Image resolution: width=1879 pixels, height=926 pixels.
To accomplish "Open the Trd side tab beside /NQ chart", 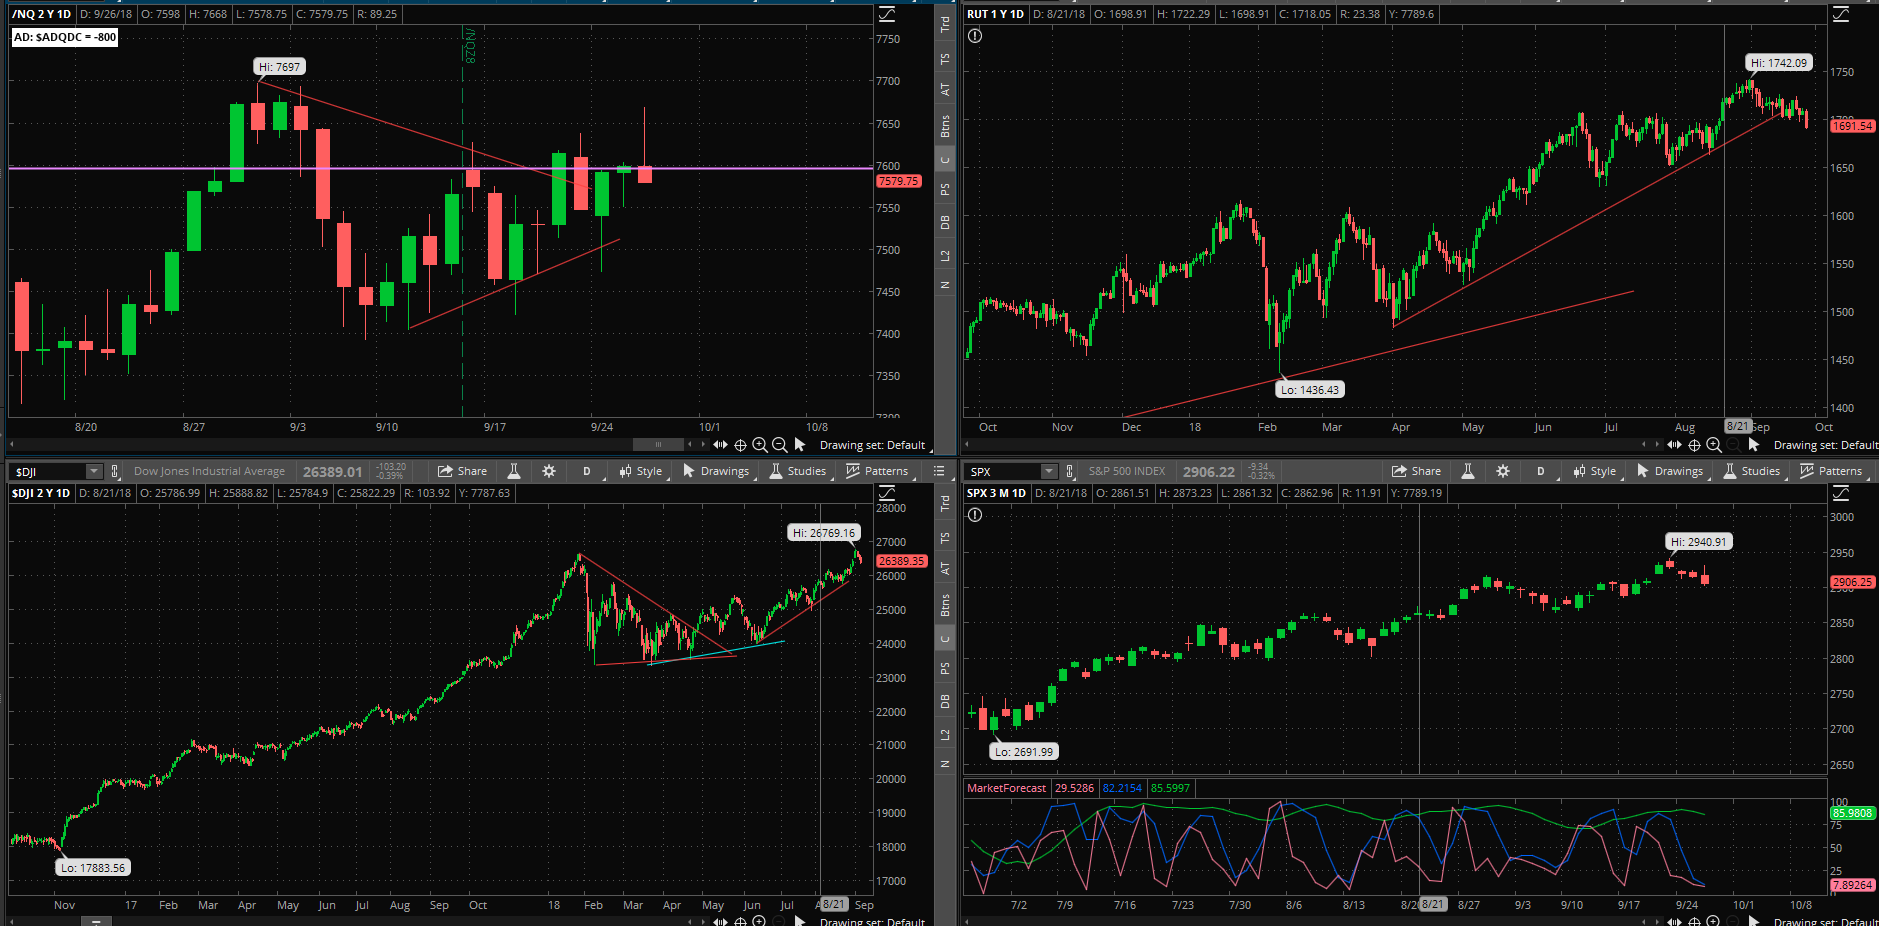I will (x=945, y=24).
